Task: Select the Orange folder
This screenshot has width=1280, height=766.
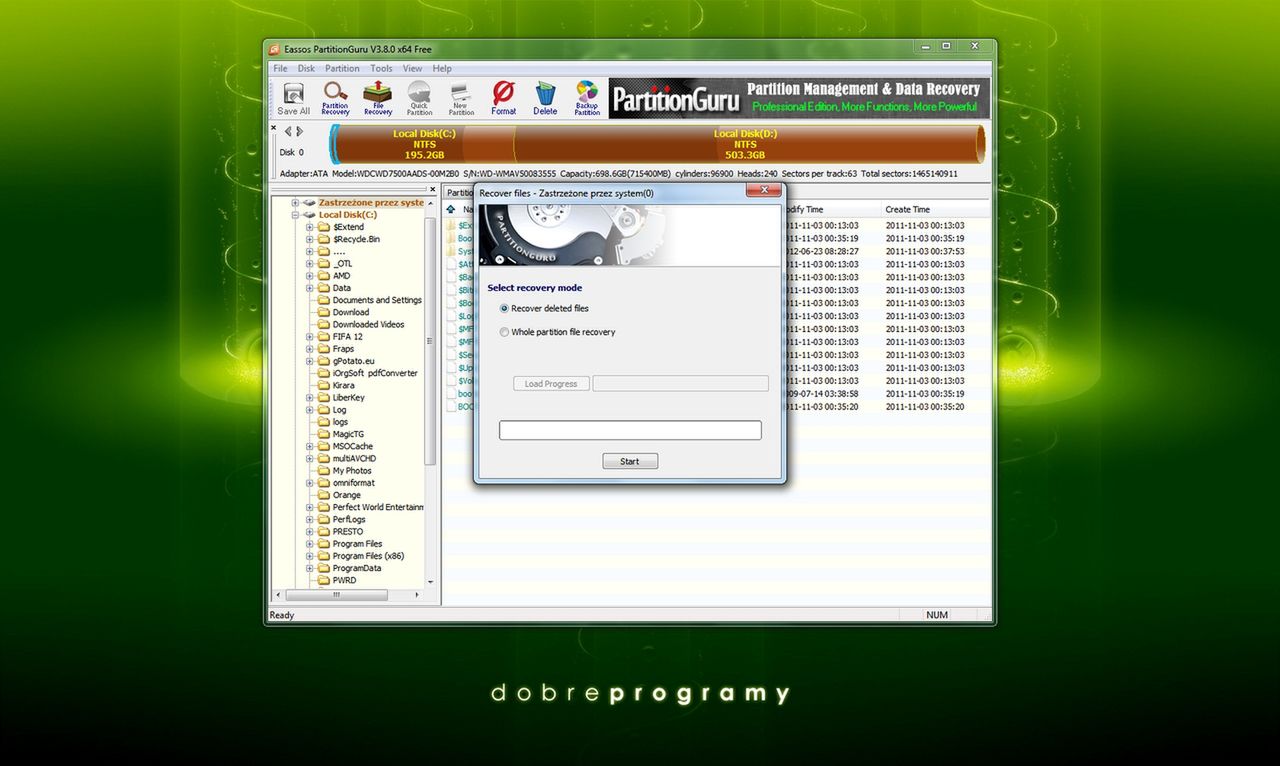Action: 346,495
